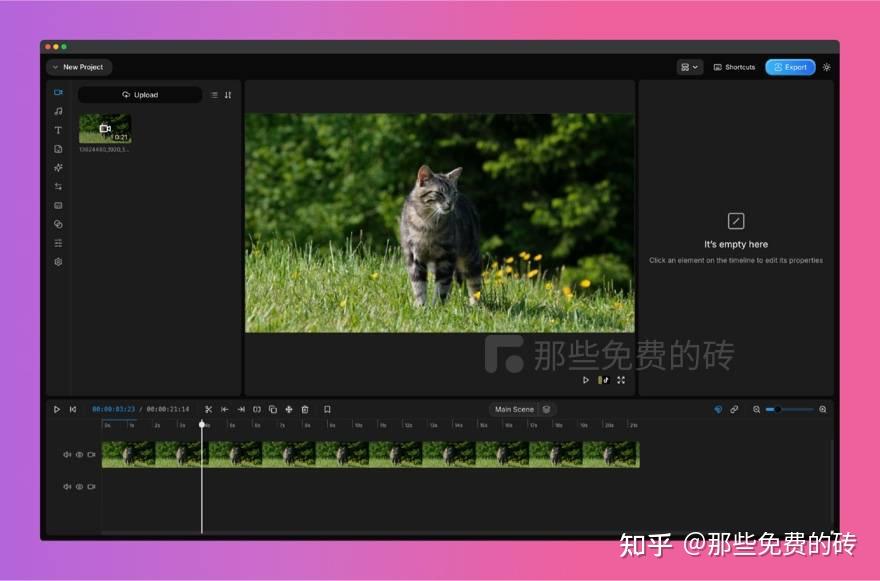Open the Shortcuts menu

(x=733, y=67)
